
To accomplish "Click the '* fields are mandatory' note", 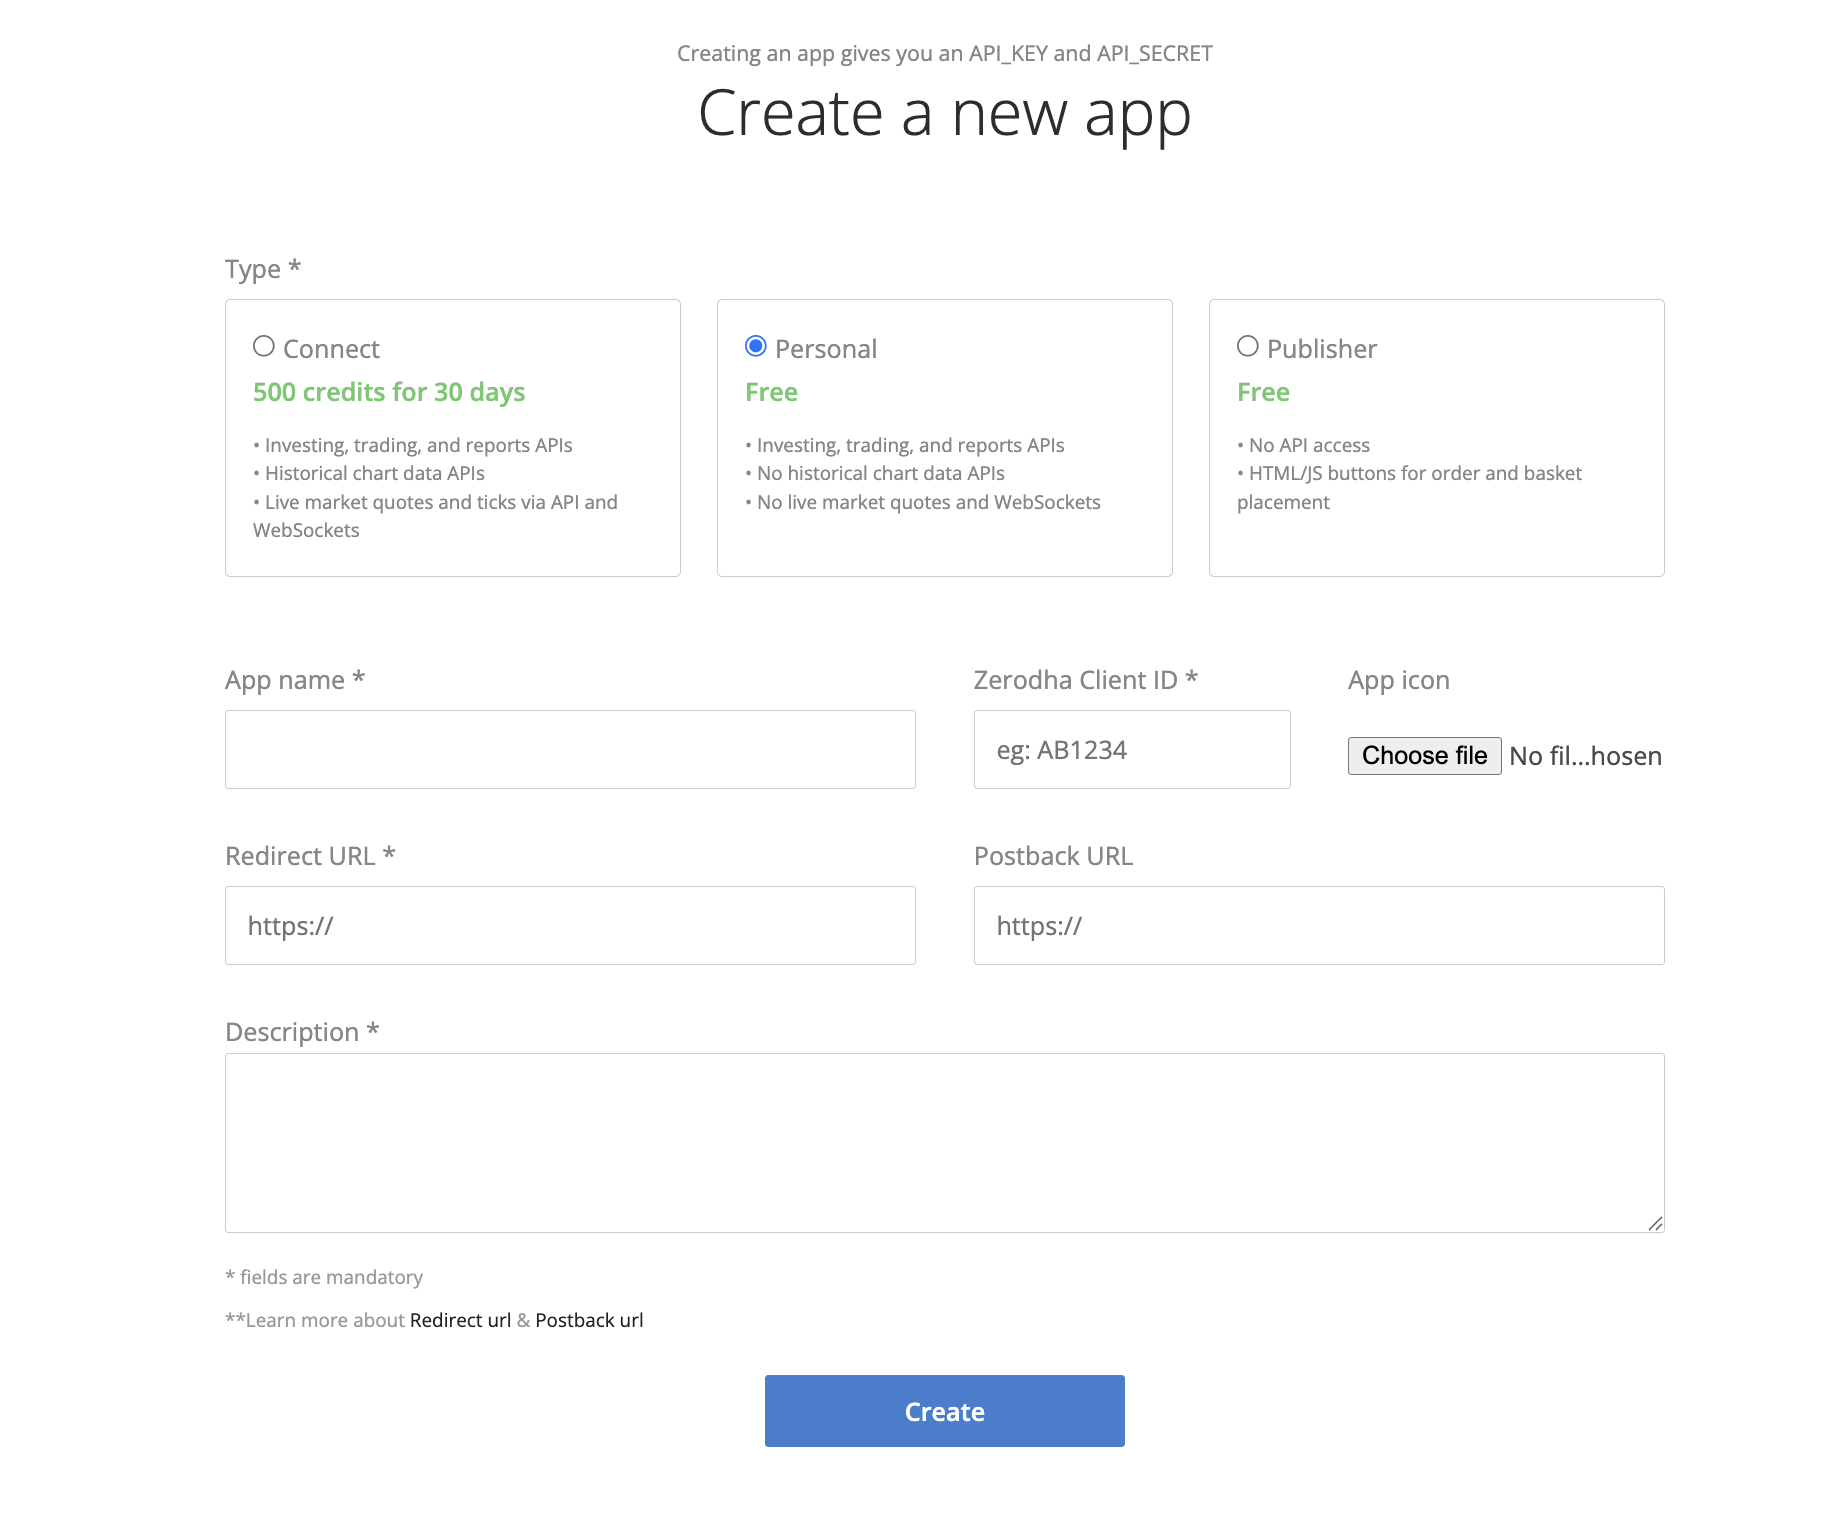I will 324,1277.
